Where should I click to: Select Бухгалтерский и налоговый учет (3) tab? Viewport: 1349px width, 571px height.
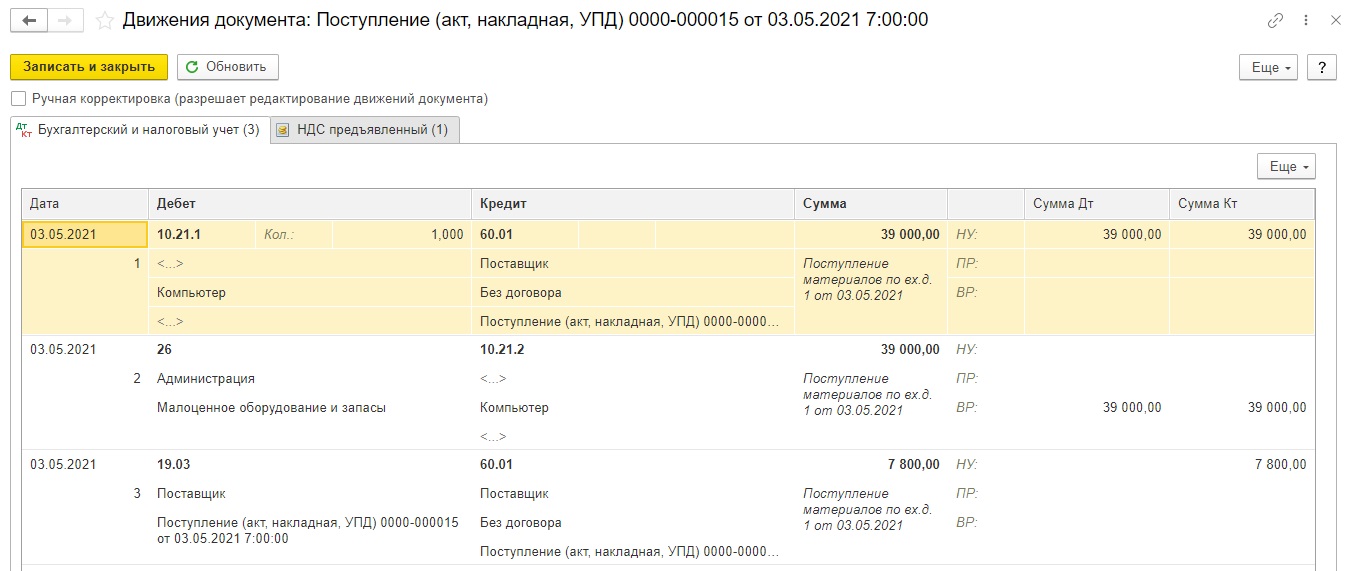coord(140,130)
